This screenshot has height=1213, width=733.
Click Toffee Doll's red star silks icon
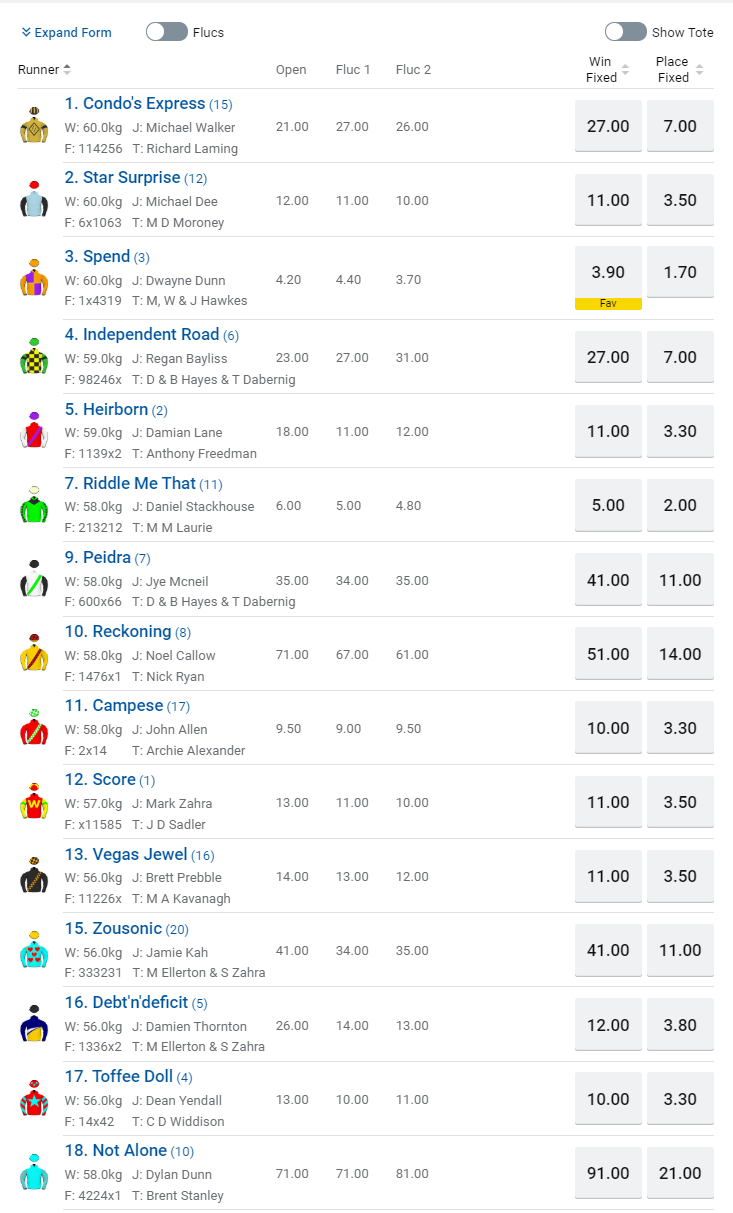pos(35,1099)
